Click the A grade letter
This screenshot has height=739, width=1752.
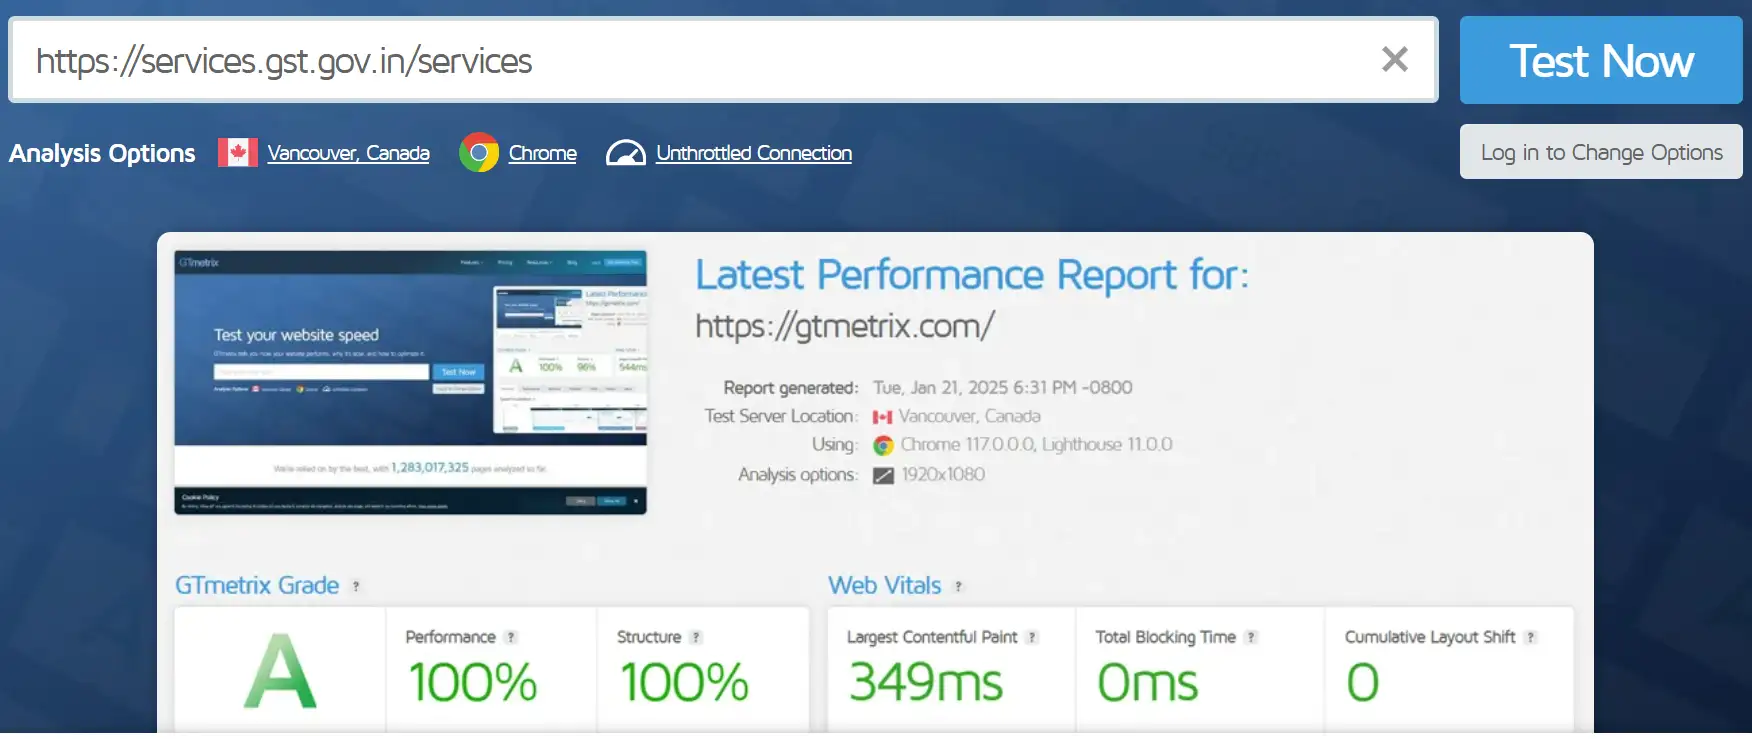pyautogui.click(x=280, y=672)
